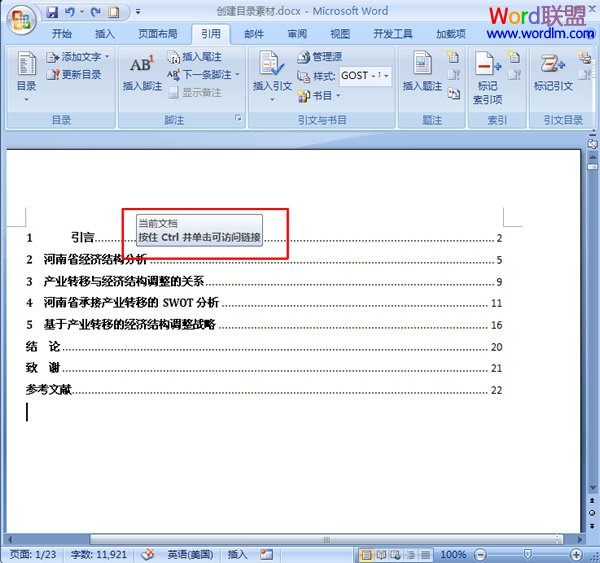Open the undo history dropdown arrow
This screenshot has width=600, height=563.
82,12
